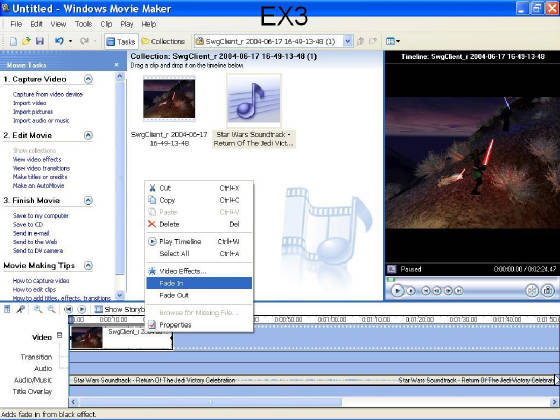Click Import pictures link

coord(33,112)
